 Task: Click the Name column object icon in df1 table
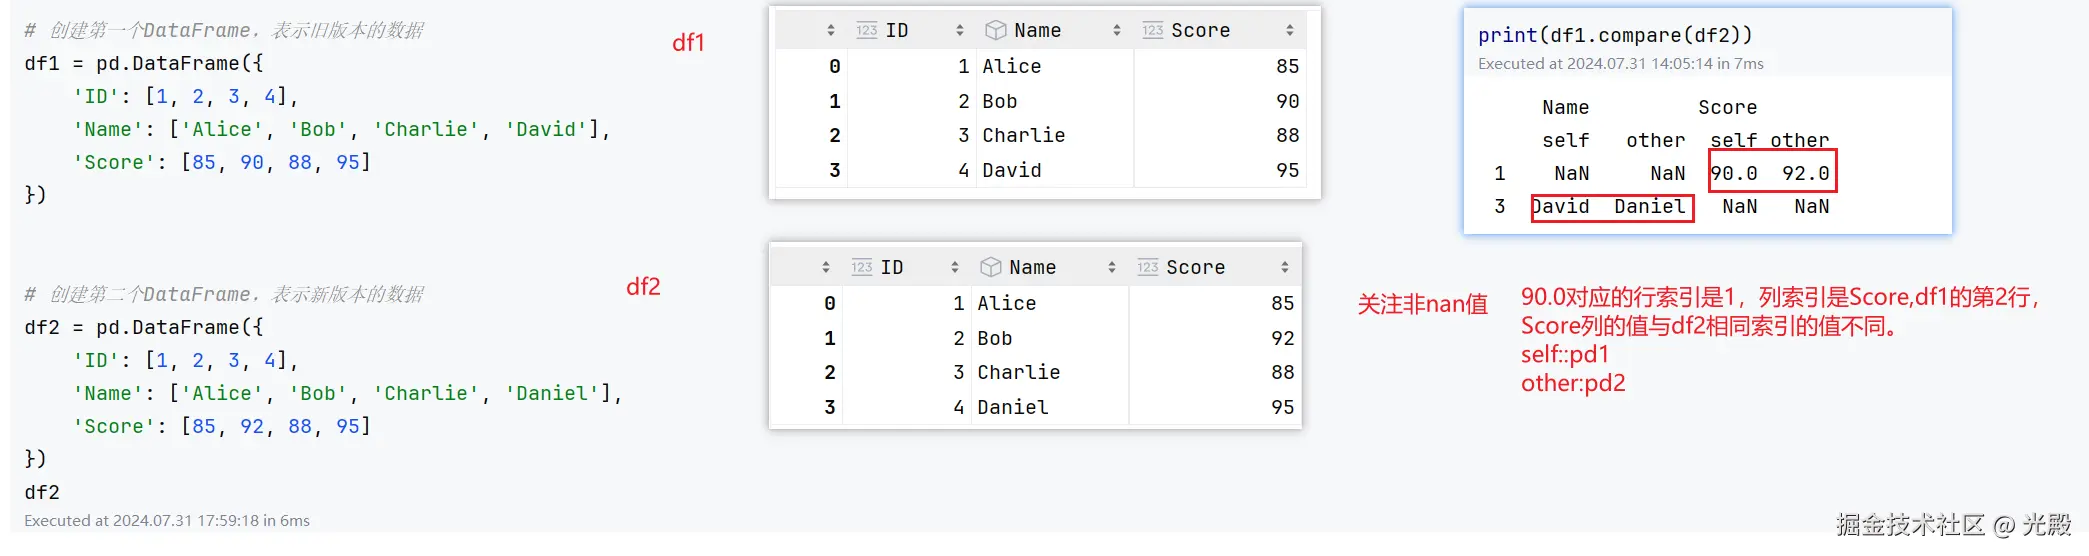(x=995, y=31)
